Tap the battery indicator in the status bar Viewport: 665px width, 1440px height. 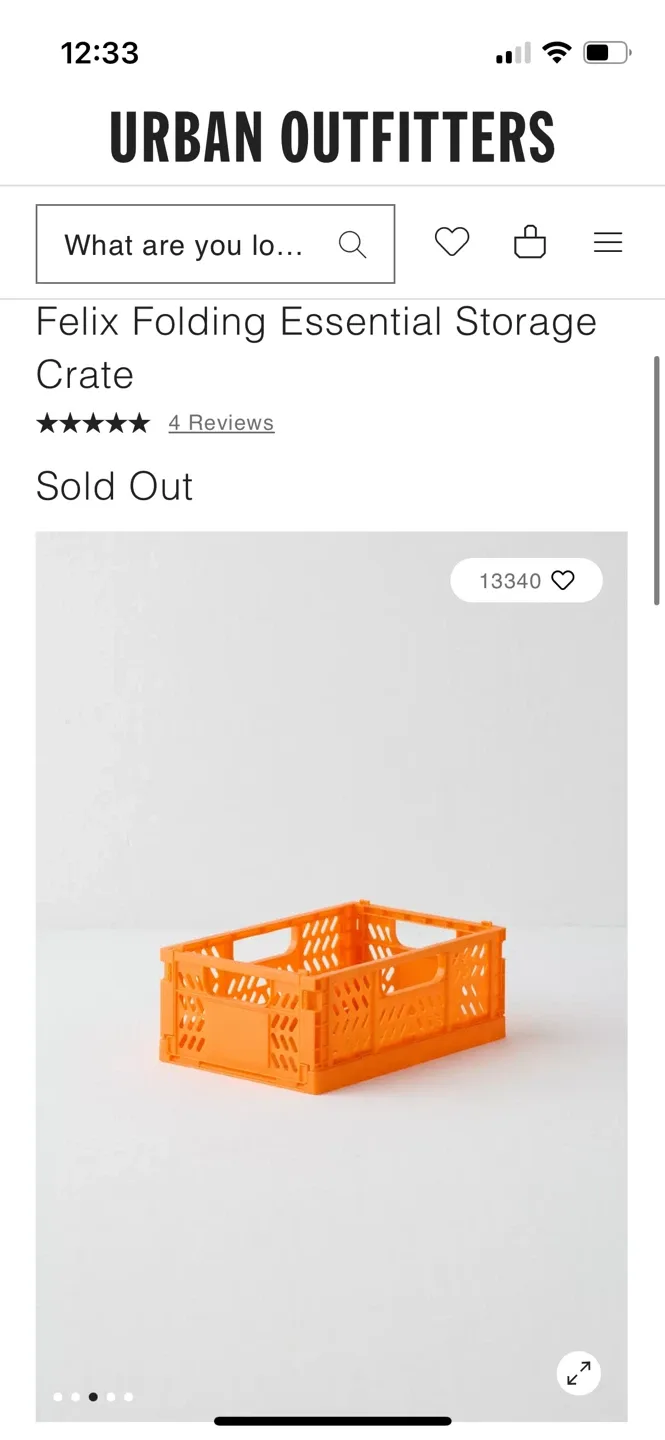[603, 53]
